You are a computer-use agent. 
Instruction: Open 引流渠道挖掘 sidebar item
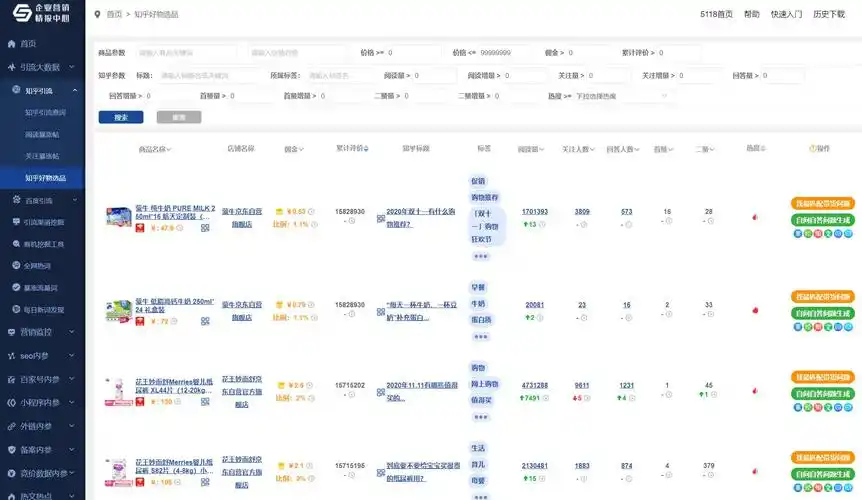[x=42, y=223]
